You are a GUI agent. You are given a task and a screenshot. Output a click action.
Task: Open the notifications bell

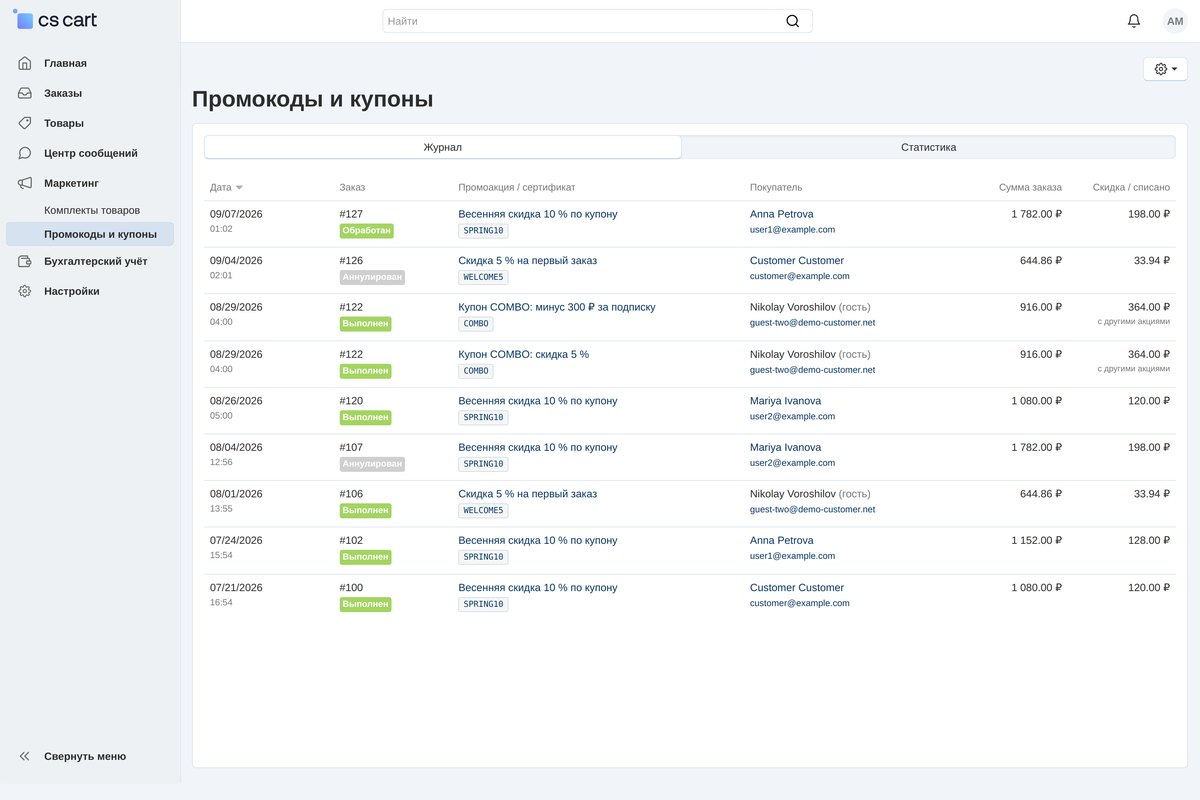click(1134, 21)
